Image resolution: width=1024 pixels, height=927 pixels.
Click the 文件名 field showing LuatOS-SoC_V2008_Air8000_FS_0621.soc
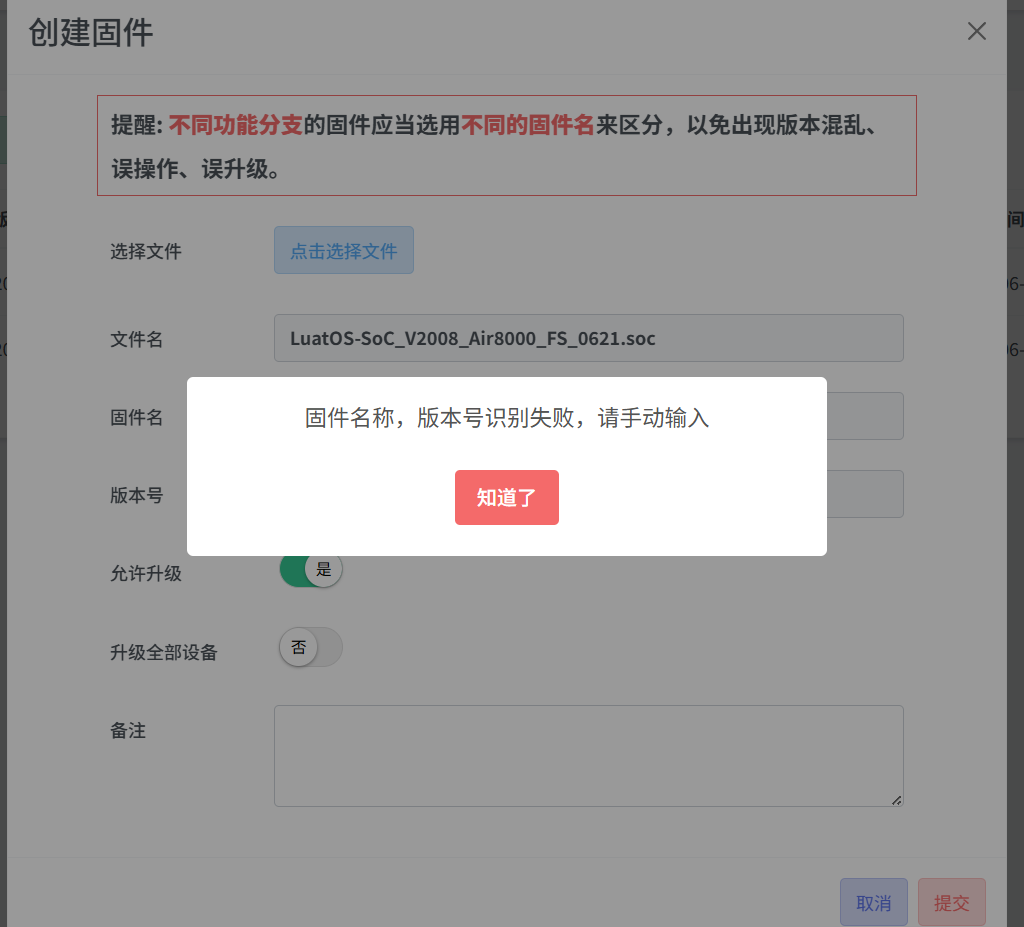coord(588,338)
